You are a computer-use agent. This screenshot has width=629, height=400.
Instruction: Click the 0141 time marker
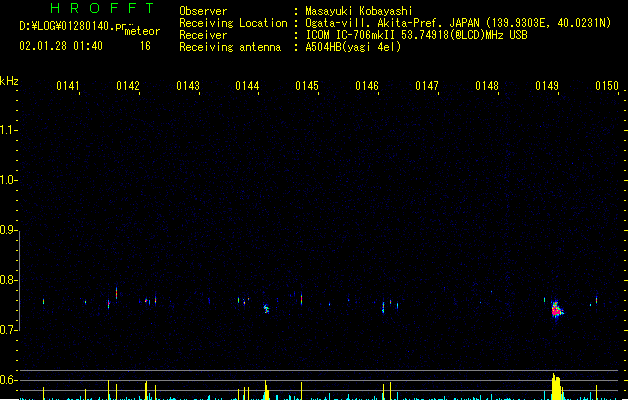click(x=68, y=86)
